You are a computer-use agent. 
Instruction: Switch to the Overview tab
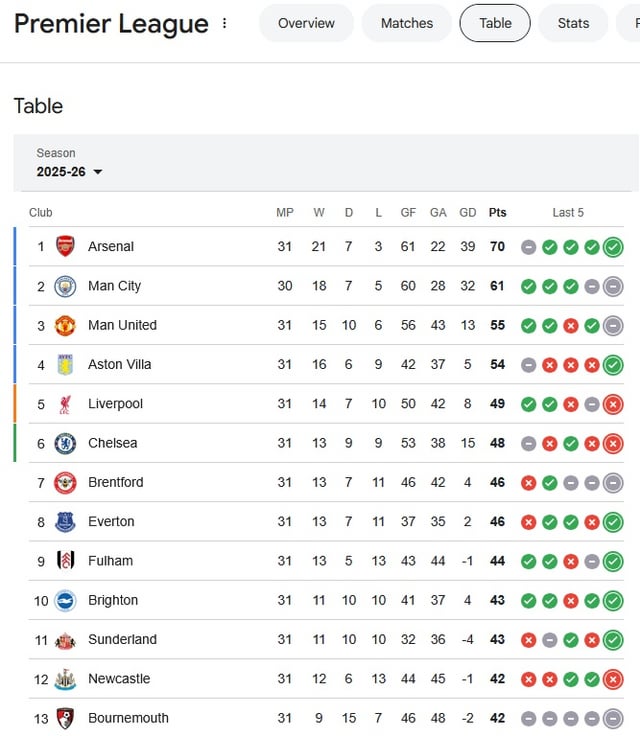[x=306, y=23]
